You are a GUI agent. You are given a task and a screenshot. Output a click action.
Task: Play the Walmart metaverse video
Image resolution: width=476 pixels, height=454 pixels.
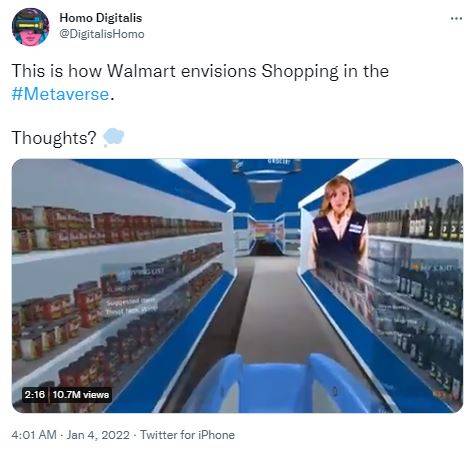coord(237,286)
